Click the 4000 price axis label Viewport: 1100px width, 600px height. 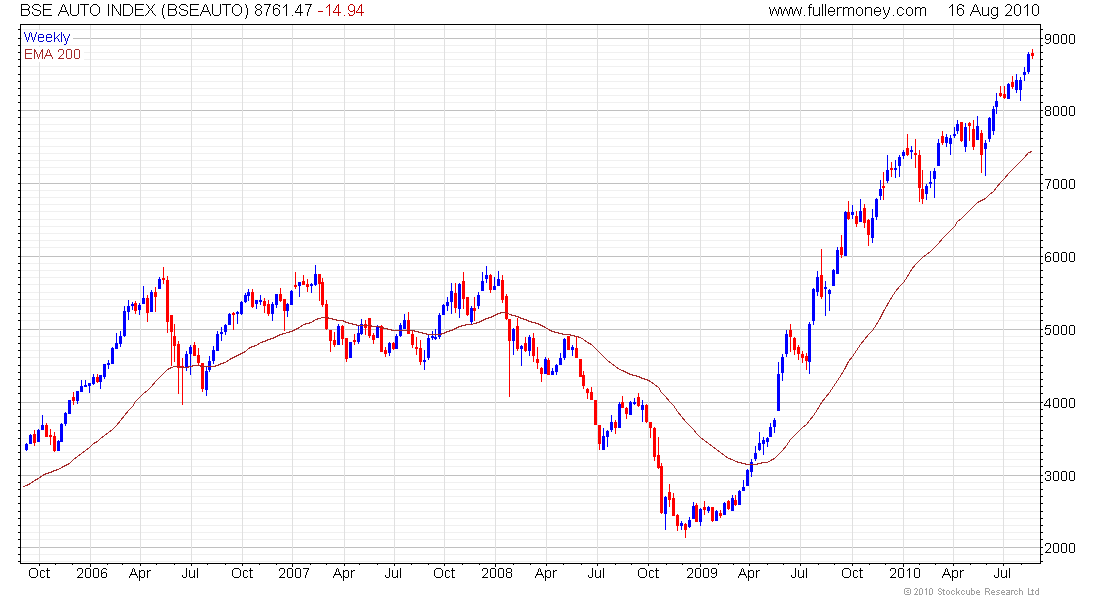coord(1060,403)
